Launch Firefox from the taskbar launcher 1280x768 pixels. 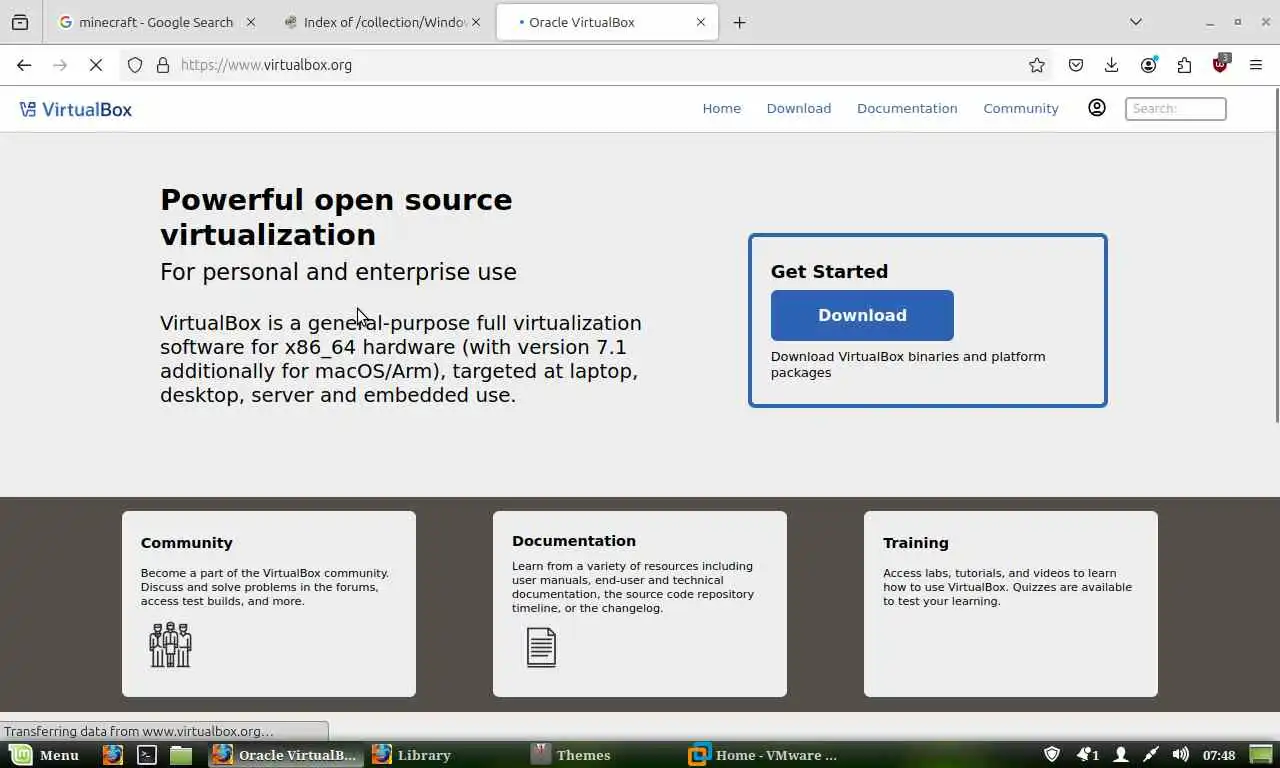click(113, 755)
